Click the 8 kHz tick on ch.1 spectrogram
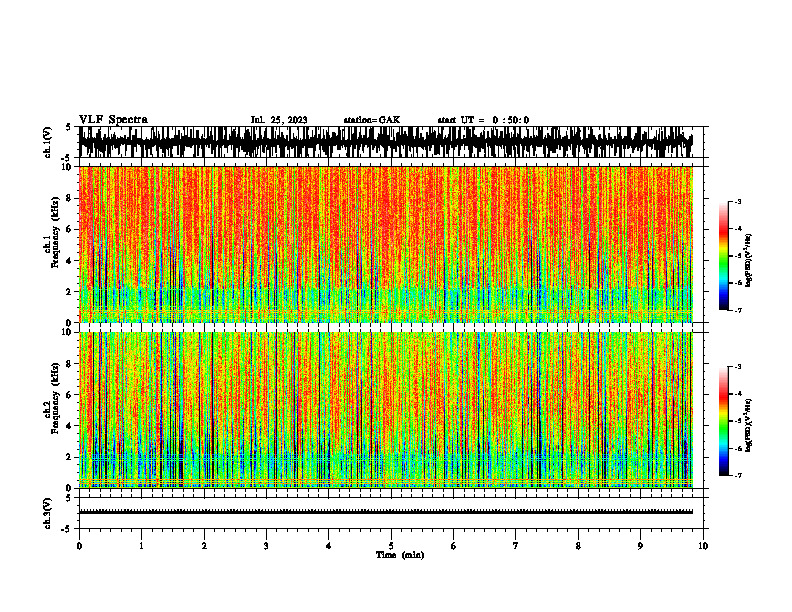The width and height of the screenshot is (792, 612). [x=72, y=198]
